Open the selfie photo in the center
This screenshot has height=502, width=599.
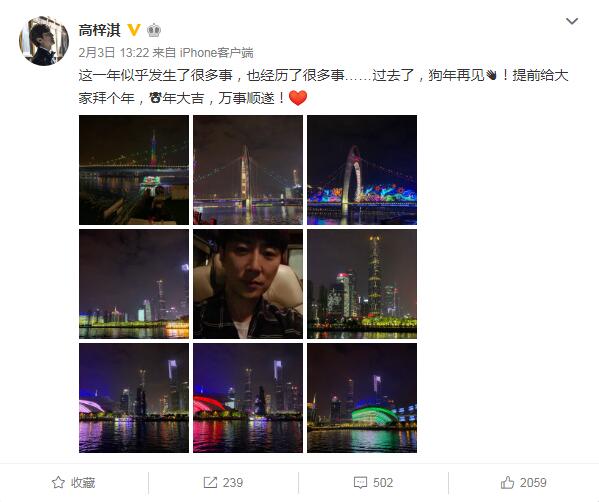248,284
